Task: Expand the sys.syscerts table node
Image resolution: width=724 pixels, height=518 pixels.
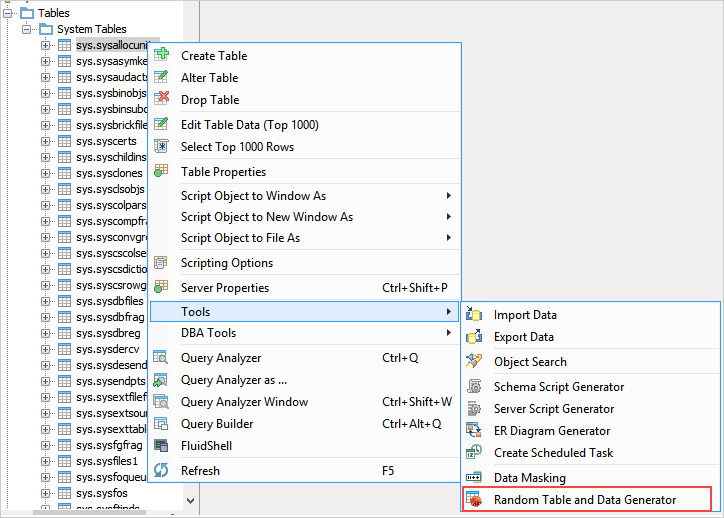Action: coord(46,141)
